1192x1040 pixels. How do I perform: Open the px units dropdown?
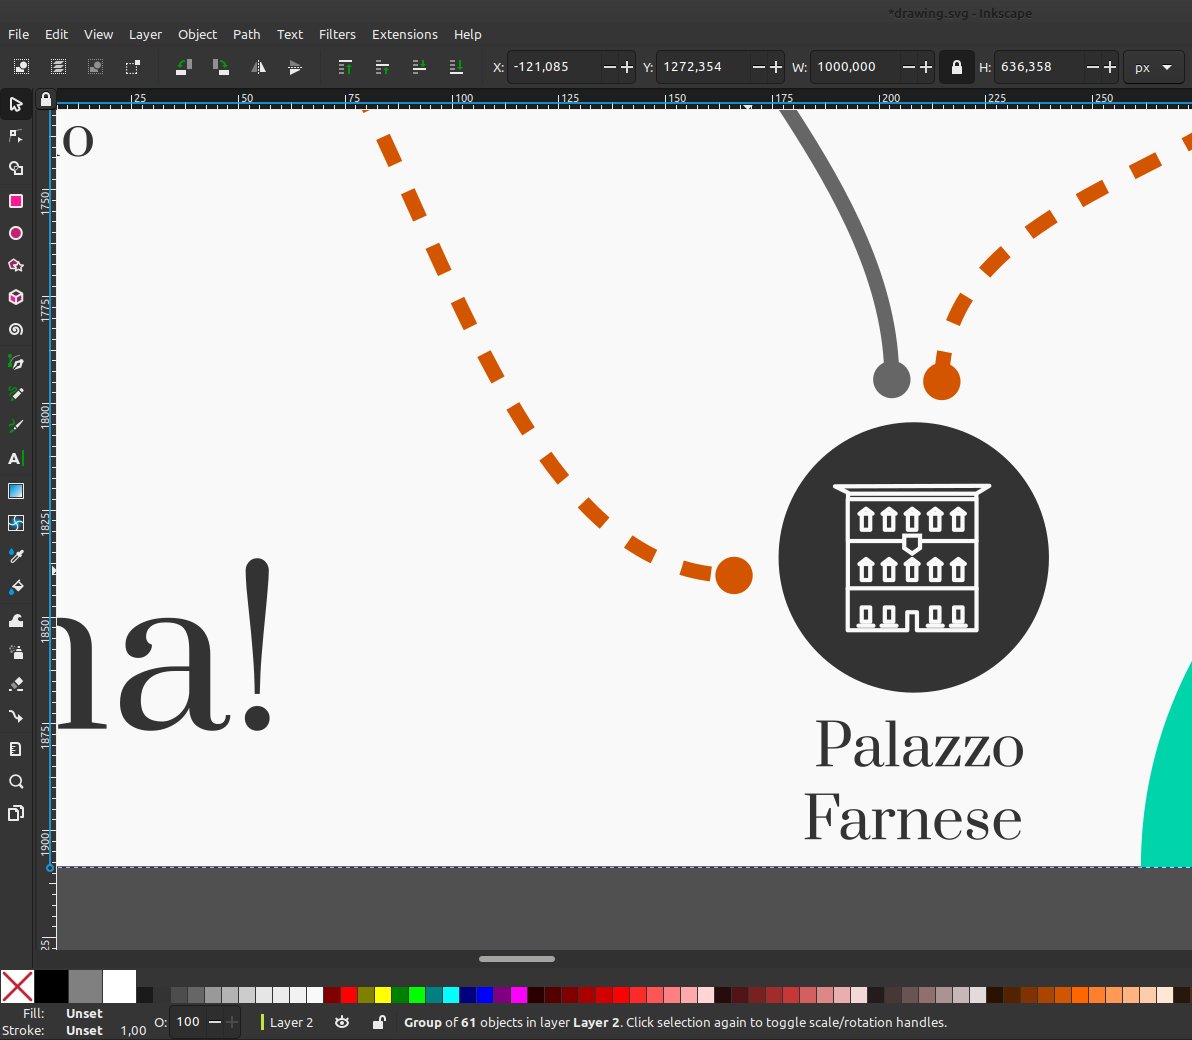pyautogui.click(x=1154, y=67)
